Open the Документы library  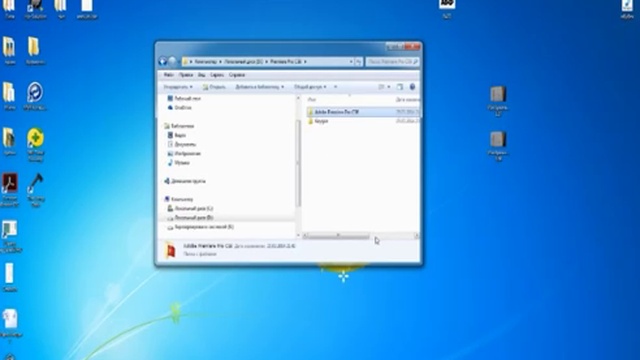click(182, 144)
